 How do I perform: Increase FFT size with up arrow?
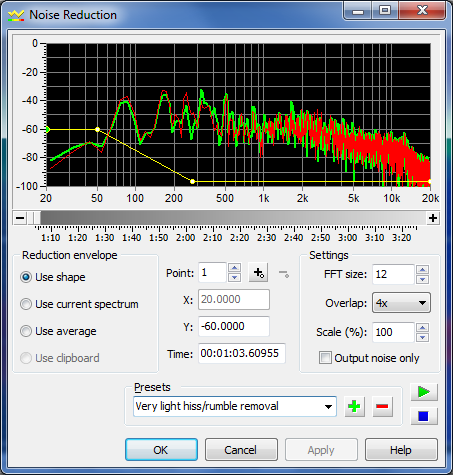422,269
